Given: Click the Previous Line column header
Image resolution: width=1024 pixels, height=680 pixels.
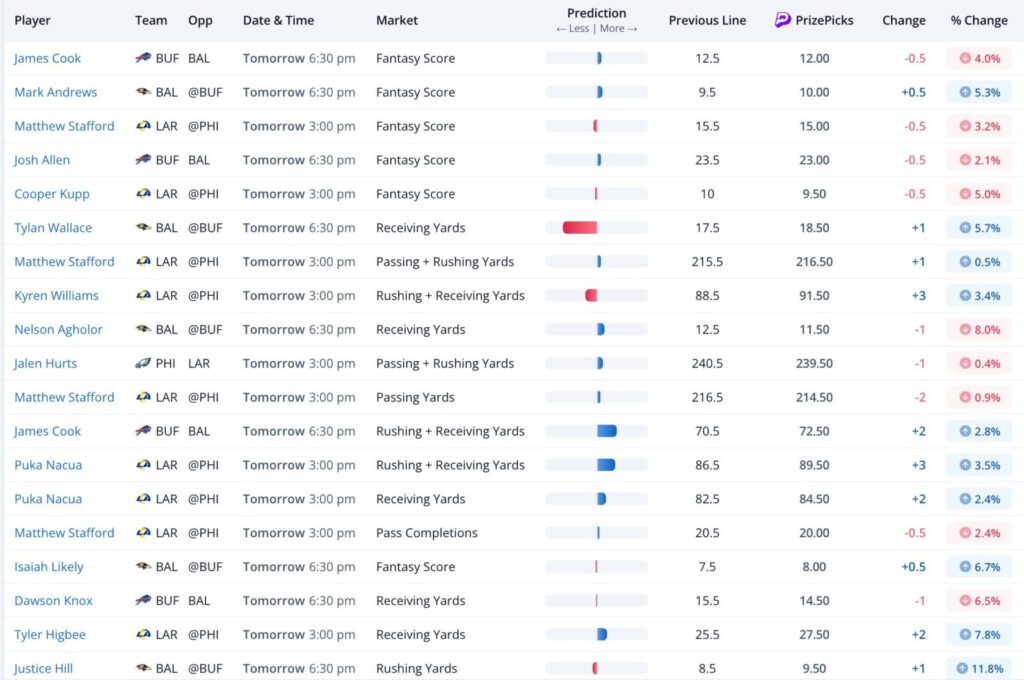Looking at the screenshot, I should click(707, 20).
